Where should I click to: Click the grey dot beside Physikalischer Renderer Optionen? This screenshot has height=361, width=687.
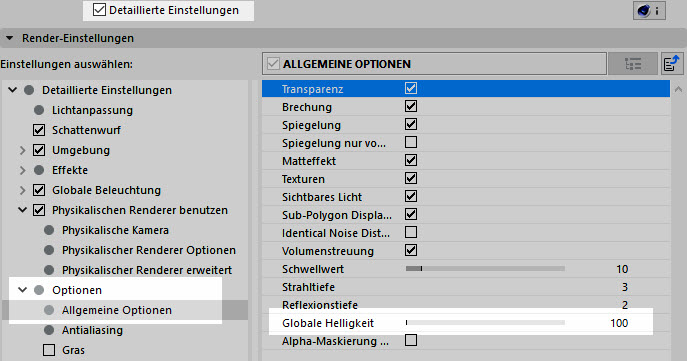coord(49,250)
